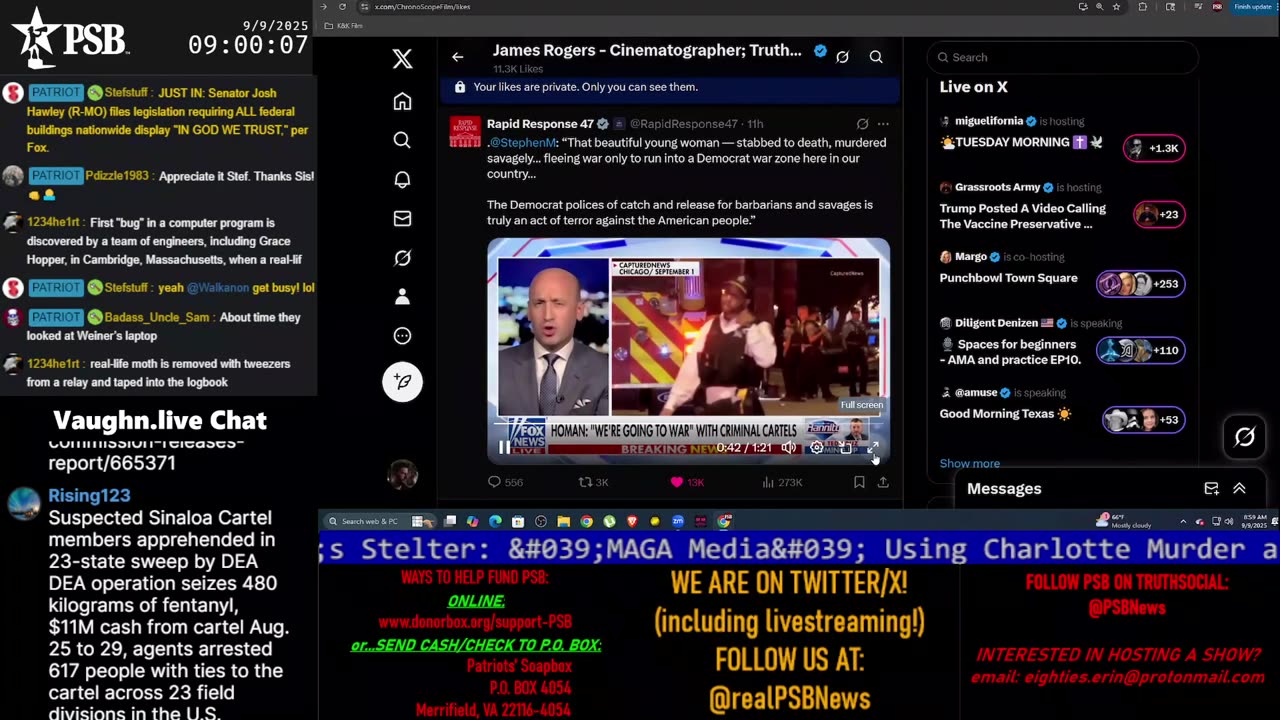Viewport: 1280px width, 720px height.
Task: Compose new message in Messages drawer
Action: [1211, 488]
